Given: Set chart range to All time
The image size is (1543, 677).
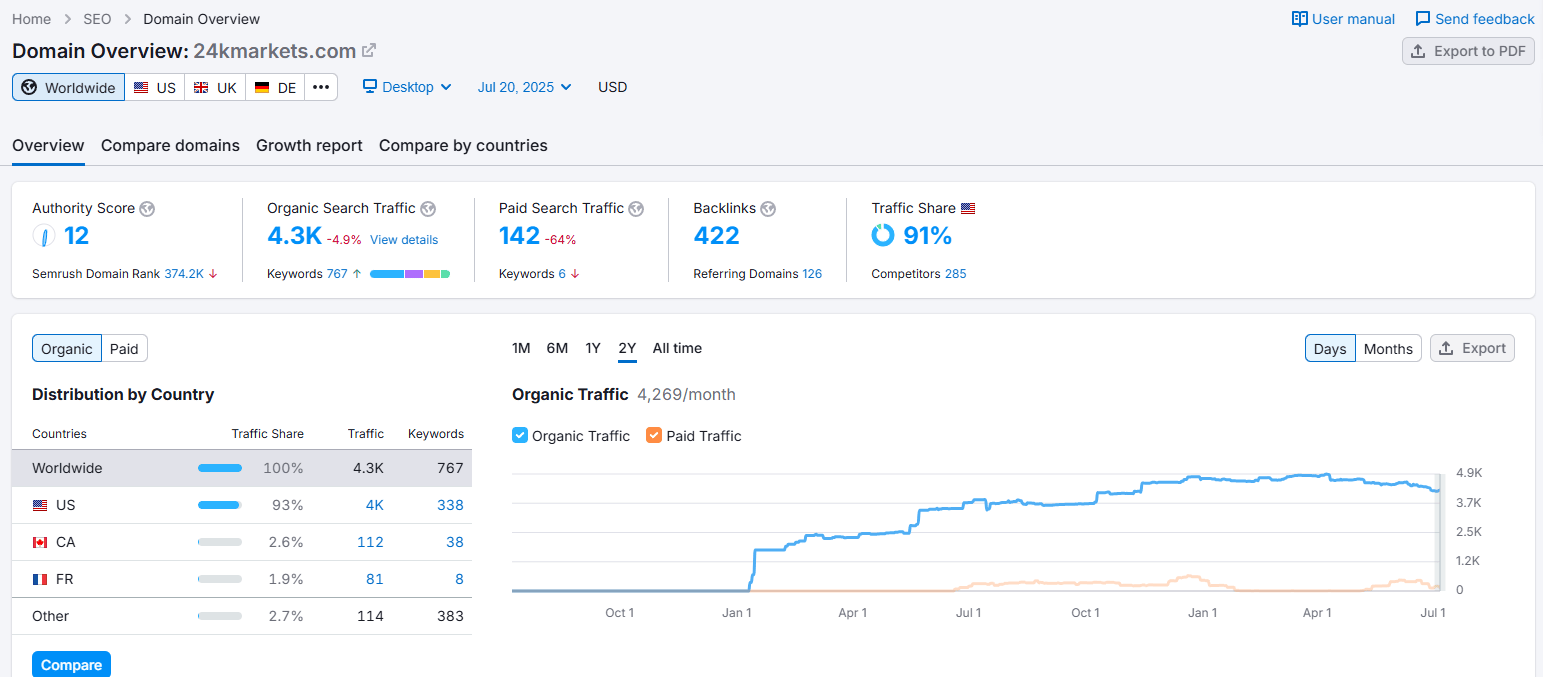Looking at the screenshot, I should [x=677, y=348].
